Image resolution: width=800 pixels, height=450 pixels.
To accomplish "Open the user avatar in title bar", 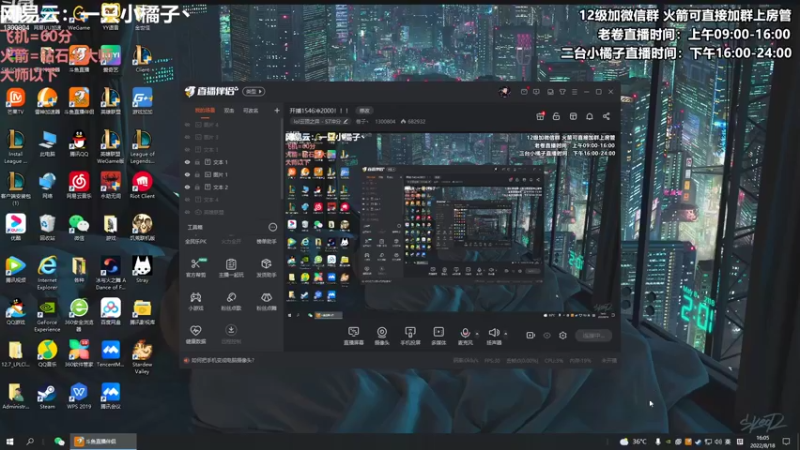I will 504,92.
